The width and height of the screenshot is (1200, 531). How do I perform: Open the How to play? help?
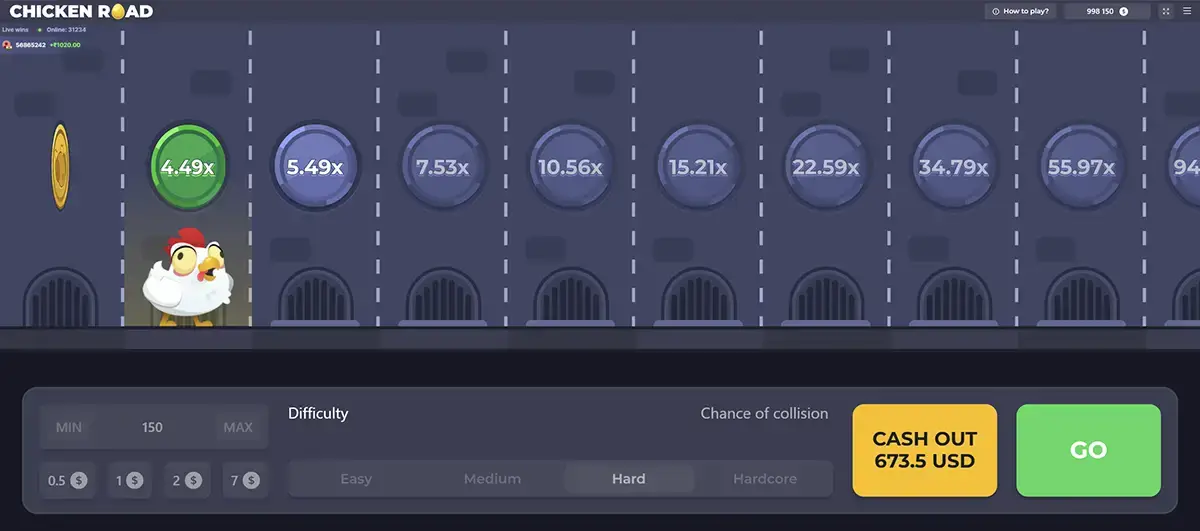click(x=1021, y=11)
